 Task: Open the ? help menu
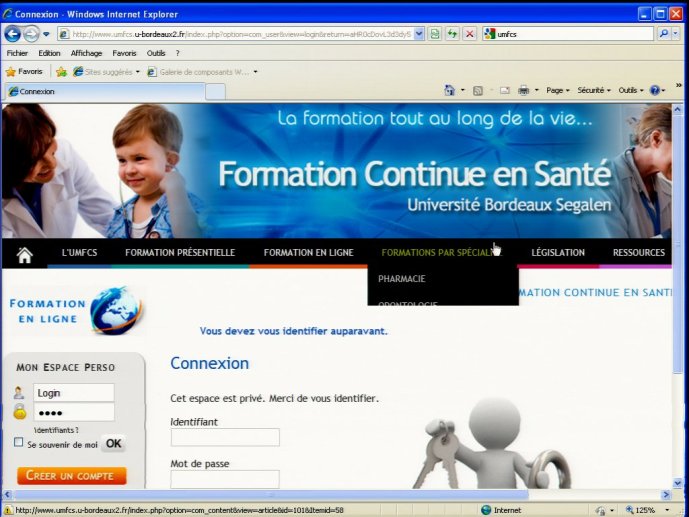pyautogui.click(x=178, y=53)
